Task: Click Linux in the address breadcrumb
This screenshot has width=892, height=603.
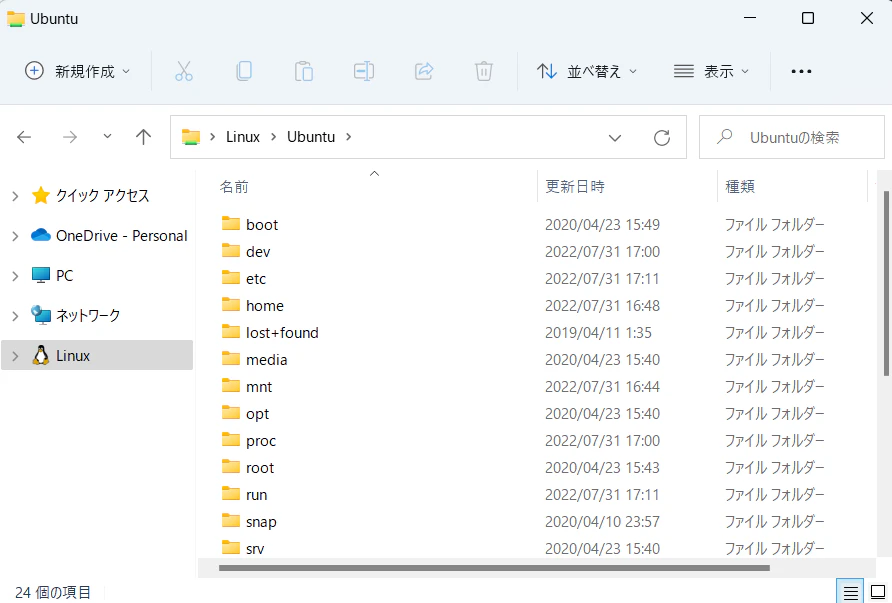Action: click(x=243, y=137)
